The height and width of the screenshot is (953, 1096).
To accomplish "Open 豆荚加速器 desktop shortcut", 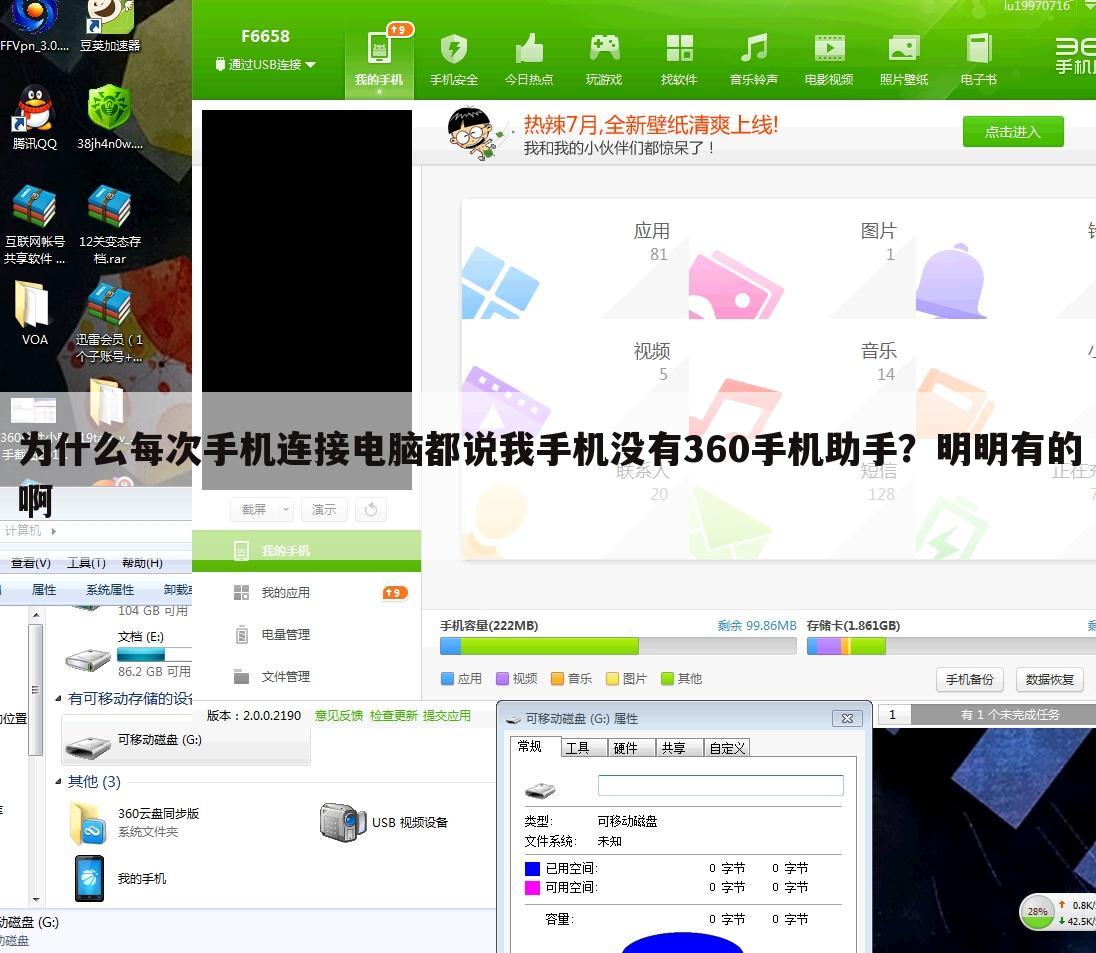I will click(109, 28).
